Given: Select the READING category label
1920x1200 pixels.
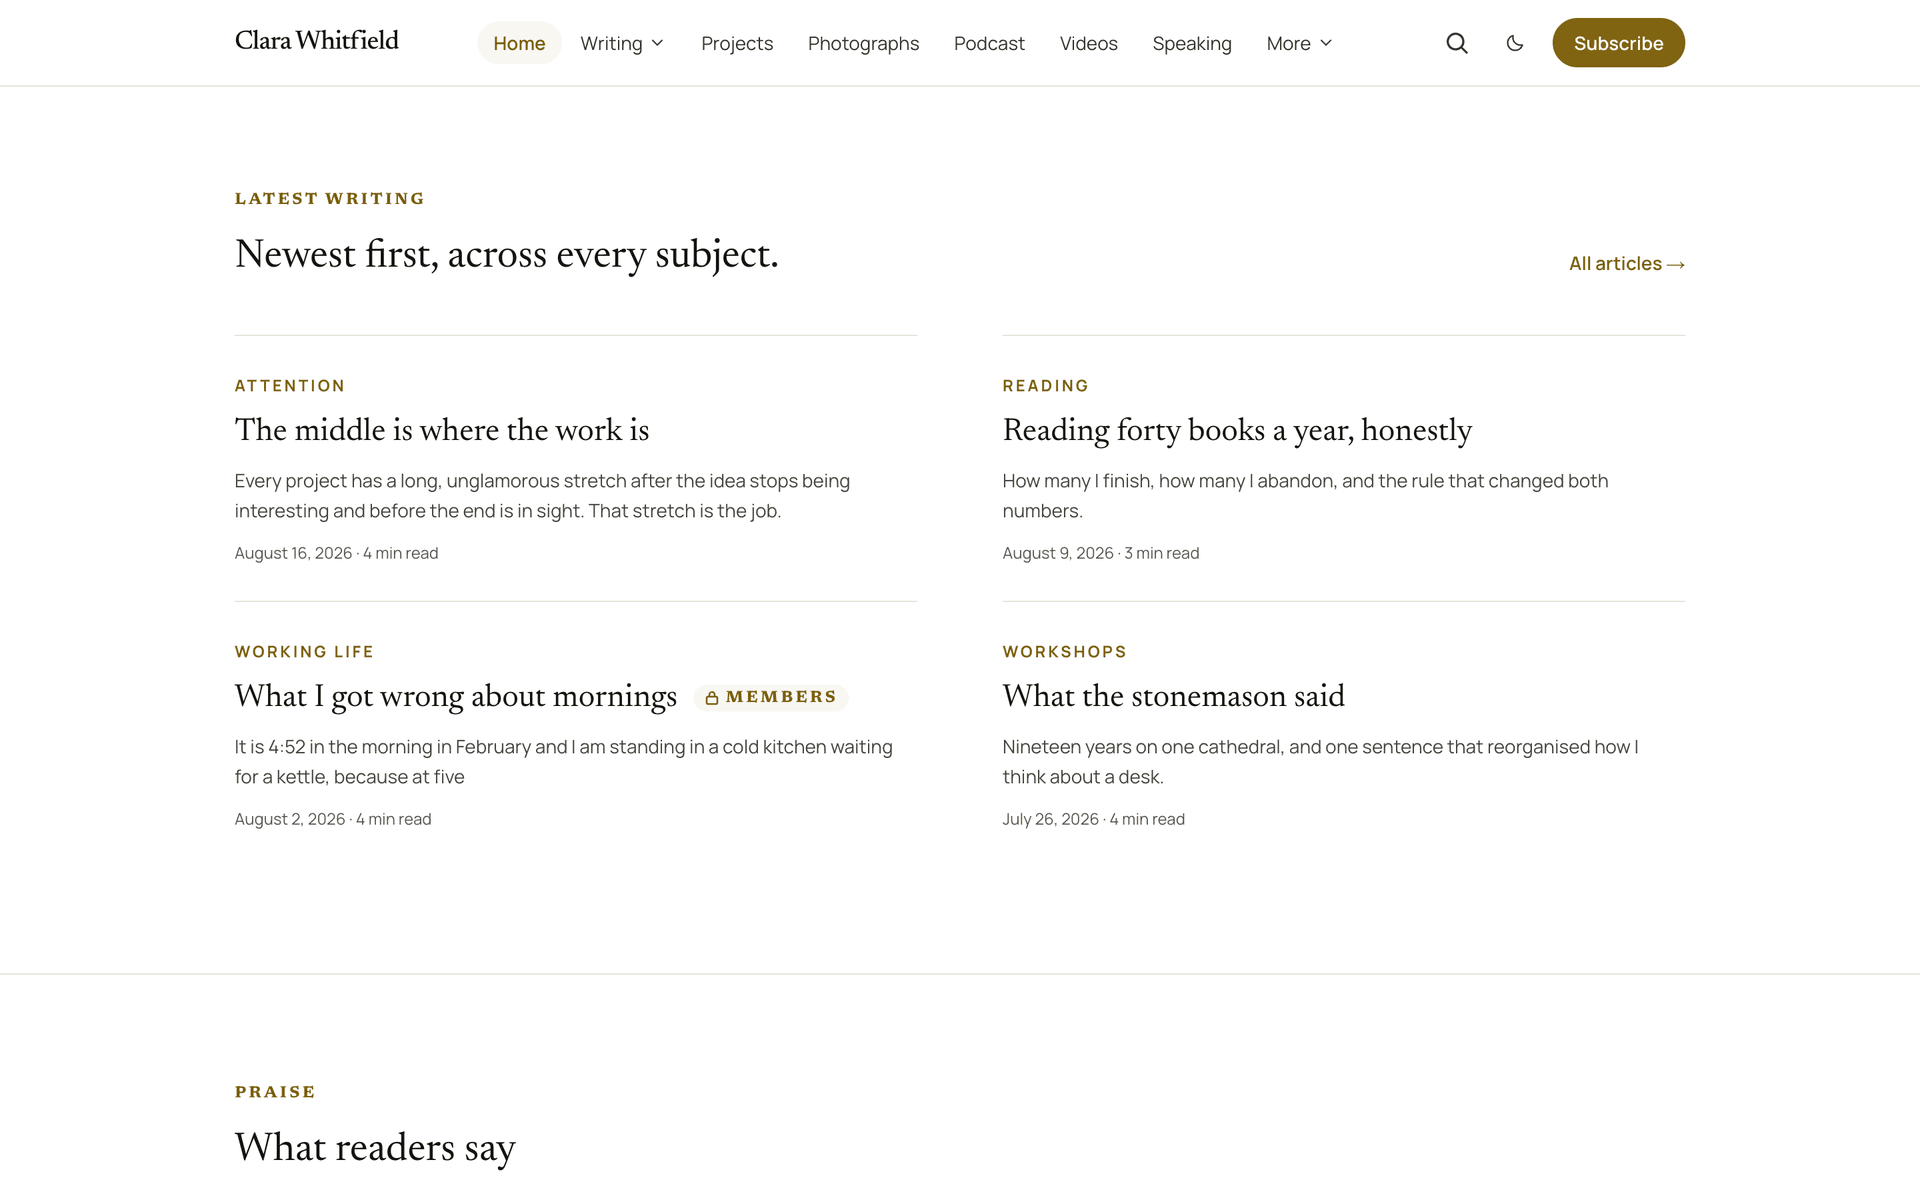Looking at the screenshot, I should pyautogui.click(x=1046, y=386).
